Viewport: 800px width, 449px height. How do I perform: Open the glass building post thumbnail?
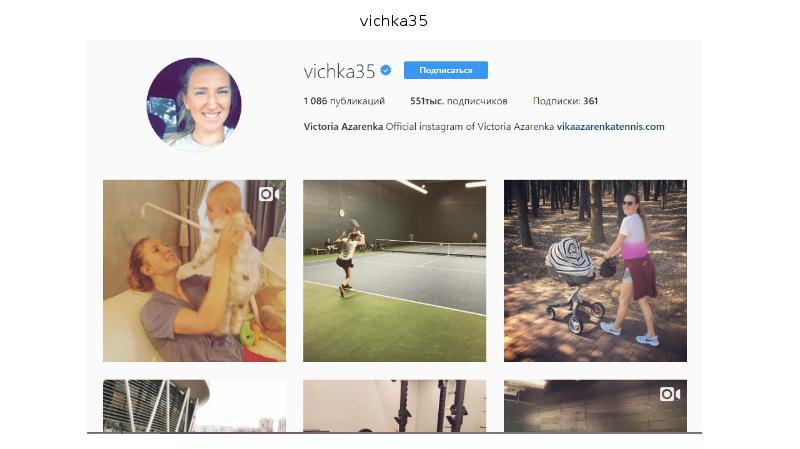click(x=194, y=406)
